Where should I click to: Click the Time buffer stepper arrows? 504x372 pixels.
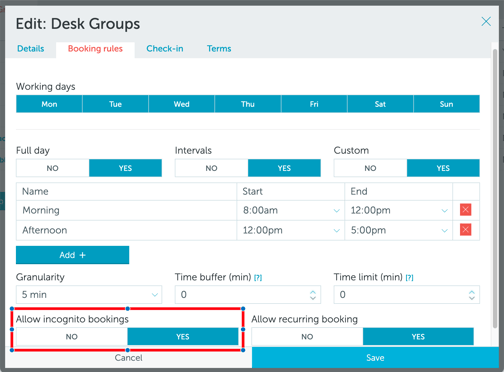click(x=313, y=295)
